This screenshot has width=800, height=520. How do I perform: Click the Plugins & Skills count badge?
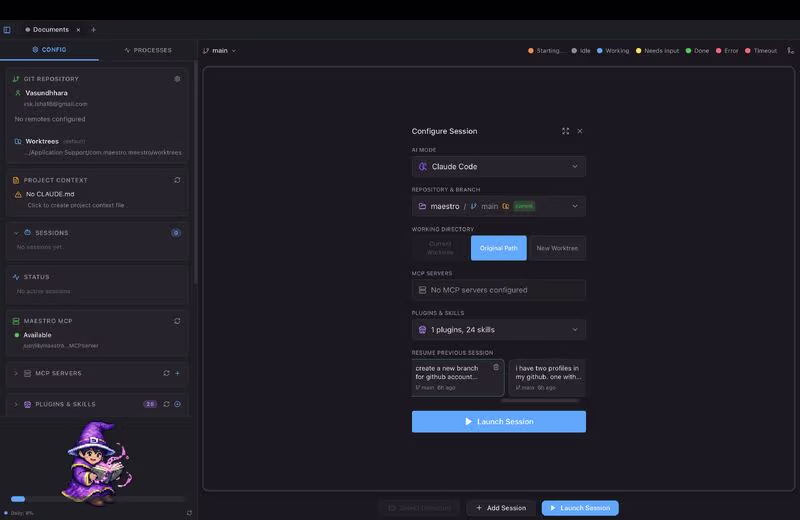[150, 404]
